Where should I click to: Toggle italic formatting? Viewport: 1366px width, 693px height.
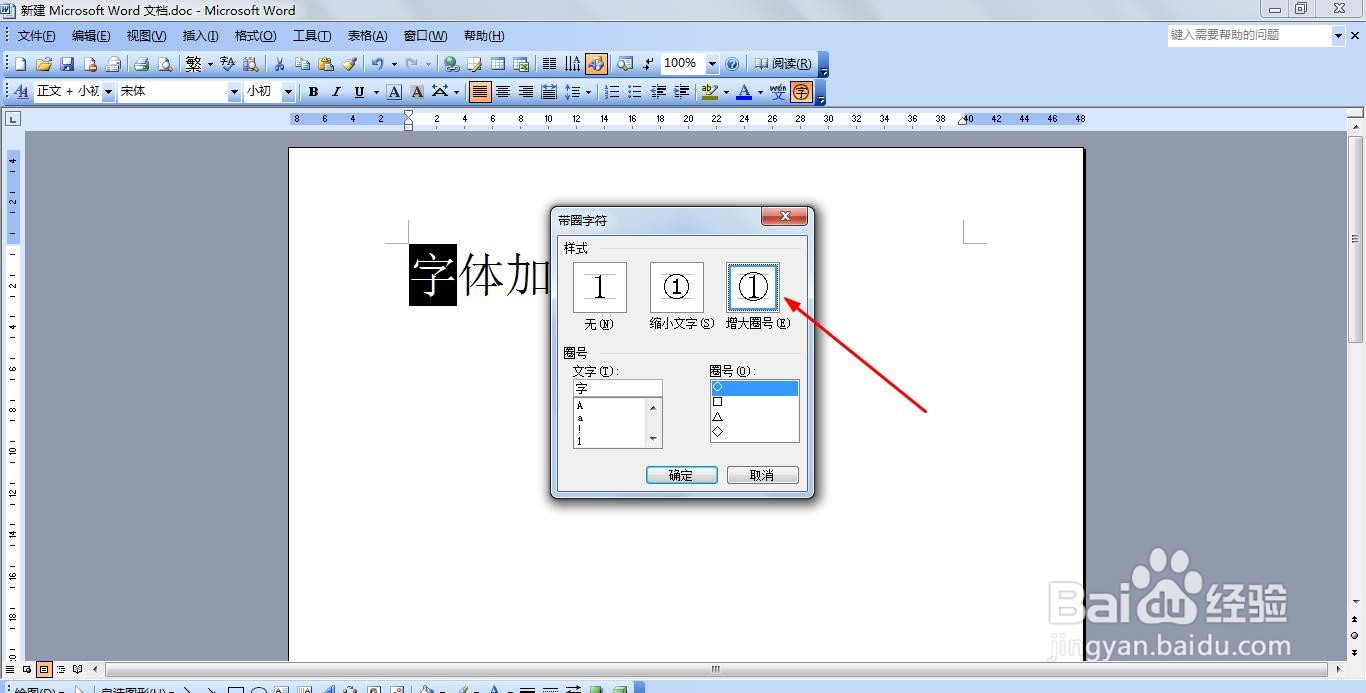[336, 91]
